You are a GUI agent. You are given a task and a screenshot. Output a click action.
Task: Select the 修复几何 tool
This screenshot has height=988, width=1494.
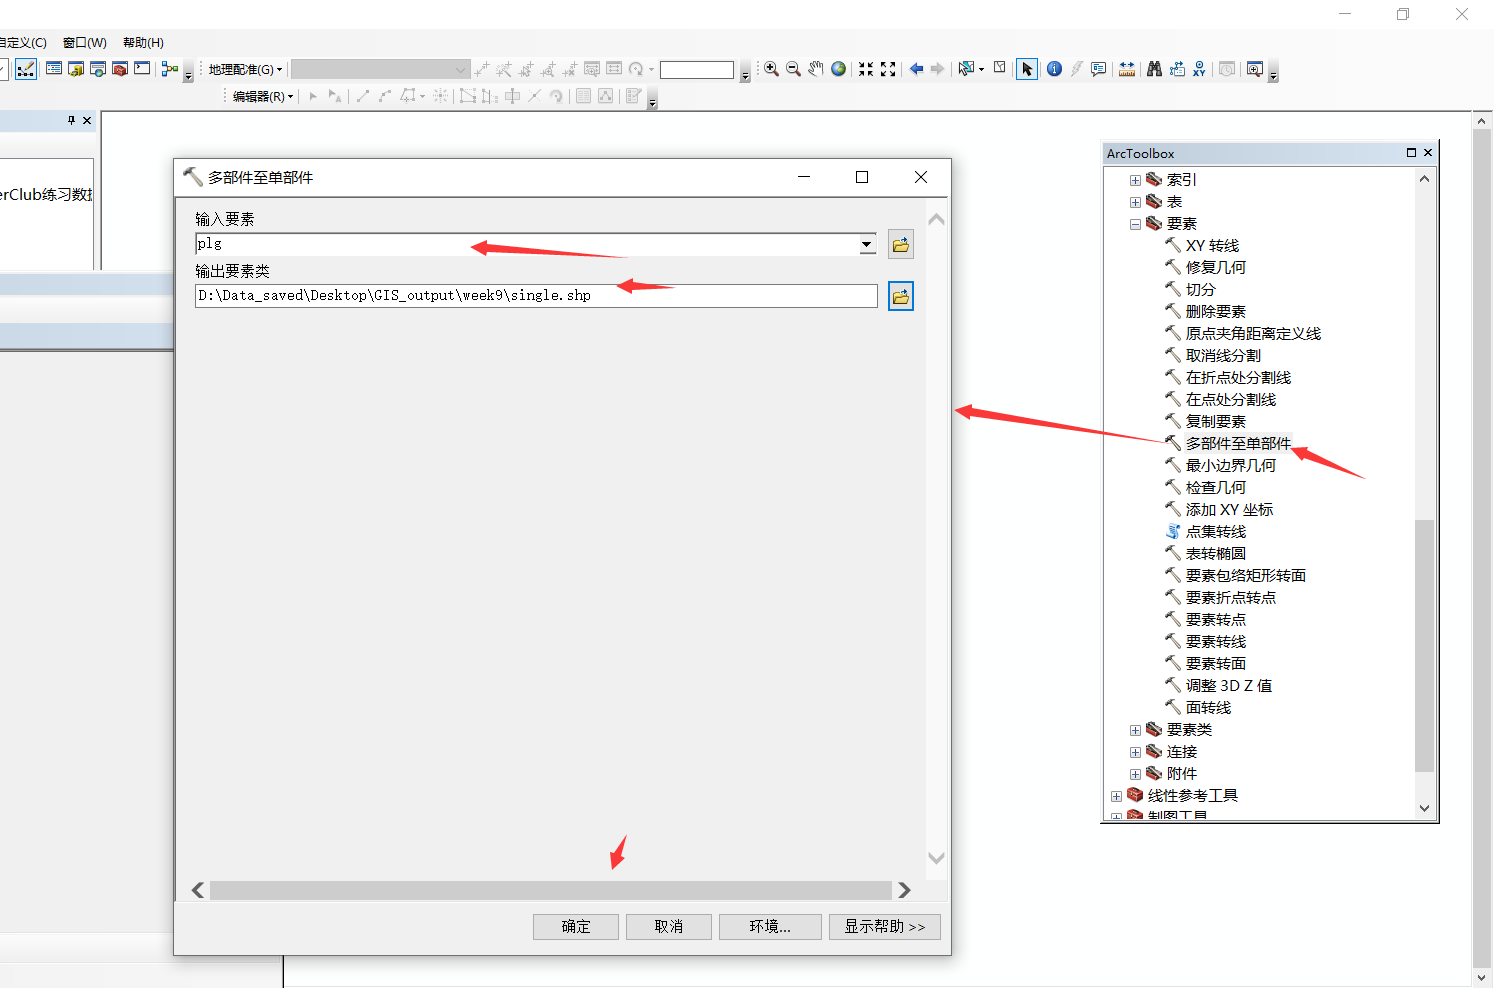(1216, 268)
